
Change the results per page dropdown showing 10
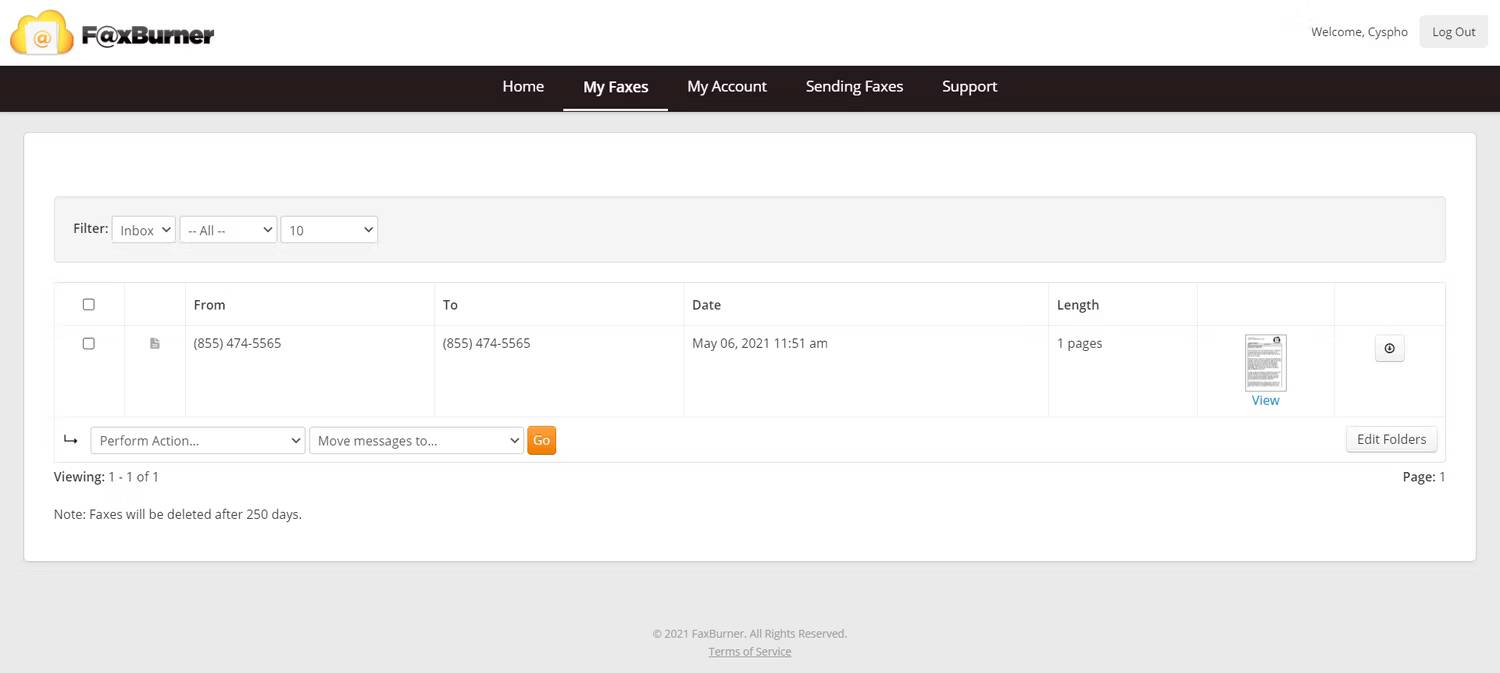(329, 230)
